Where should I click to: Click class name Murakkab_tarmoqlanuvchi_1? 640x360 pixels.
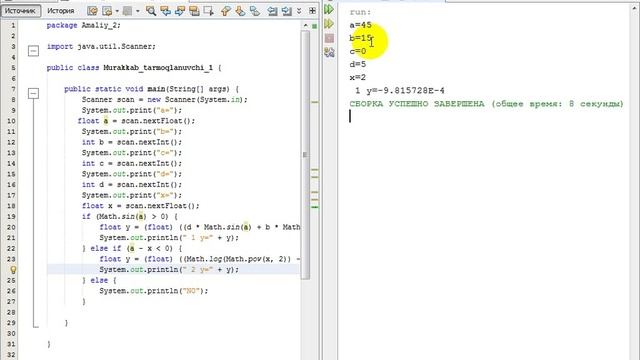click(x=158, y=68)
